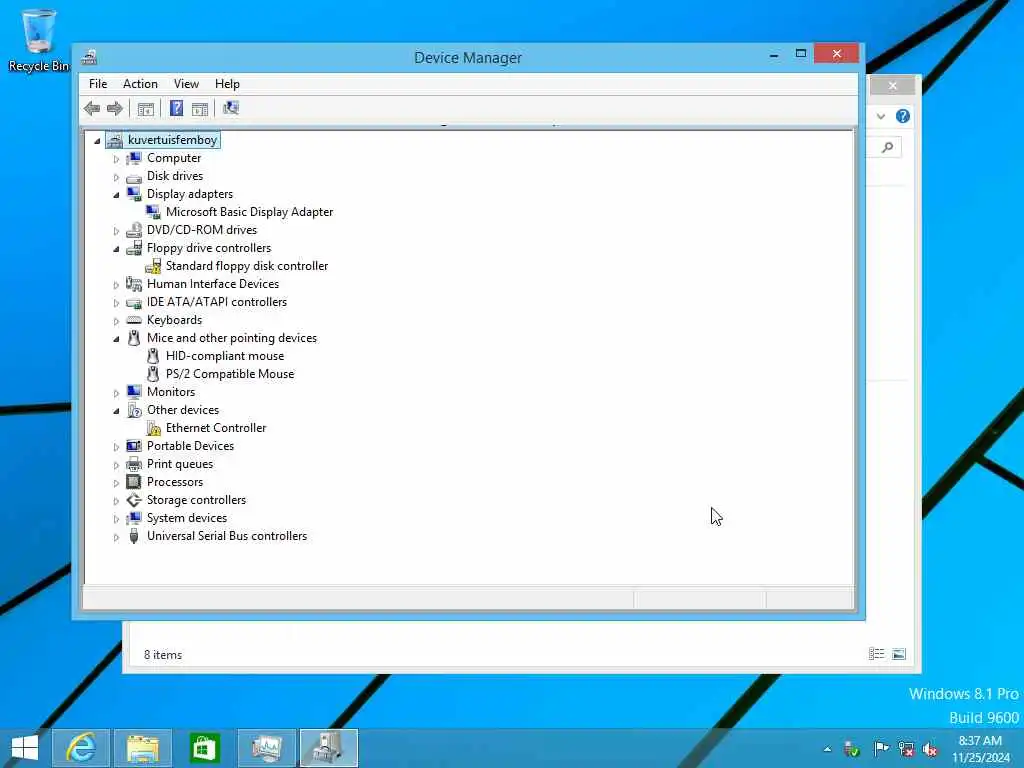1024x768 pixels.
Task: Click the Print queues printer icon
Action: coord(134,464)
